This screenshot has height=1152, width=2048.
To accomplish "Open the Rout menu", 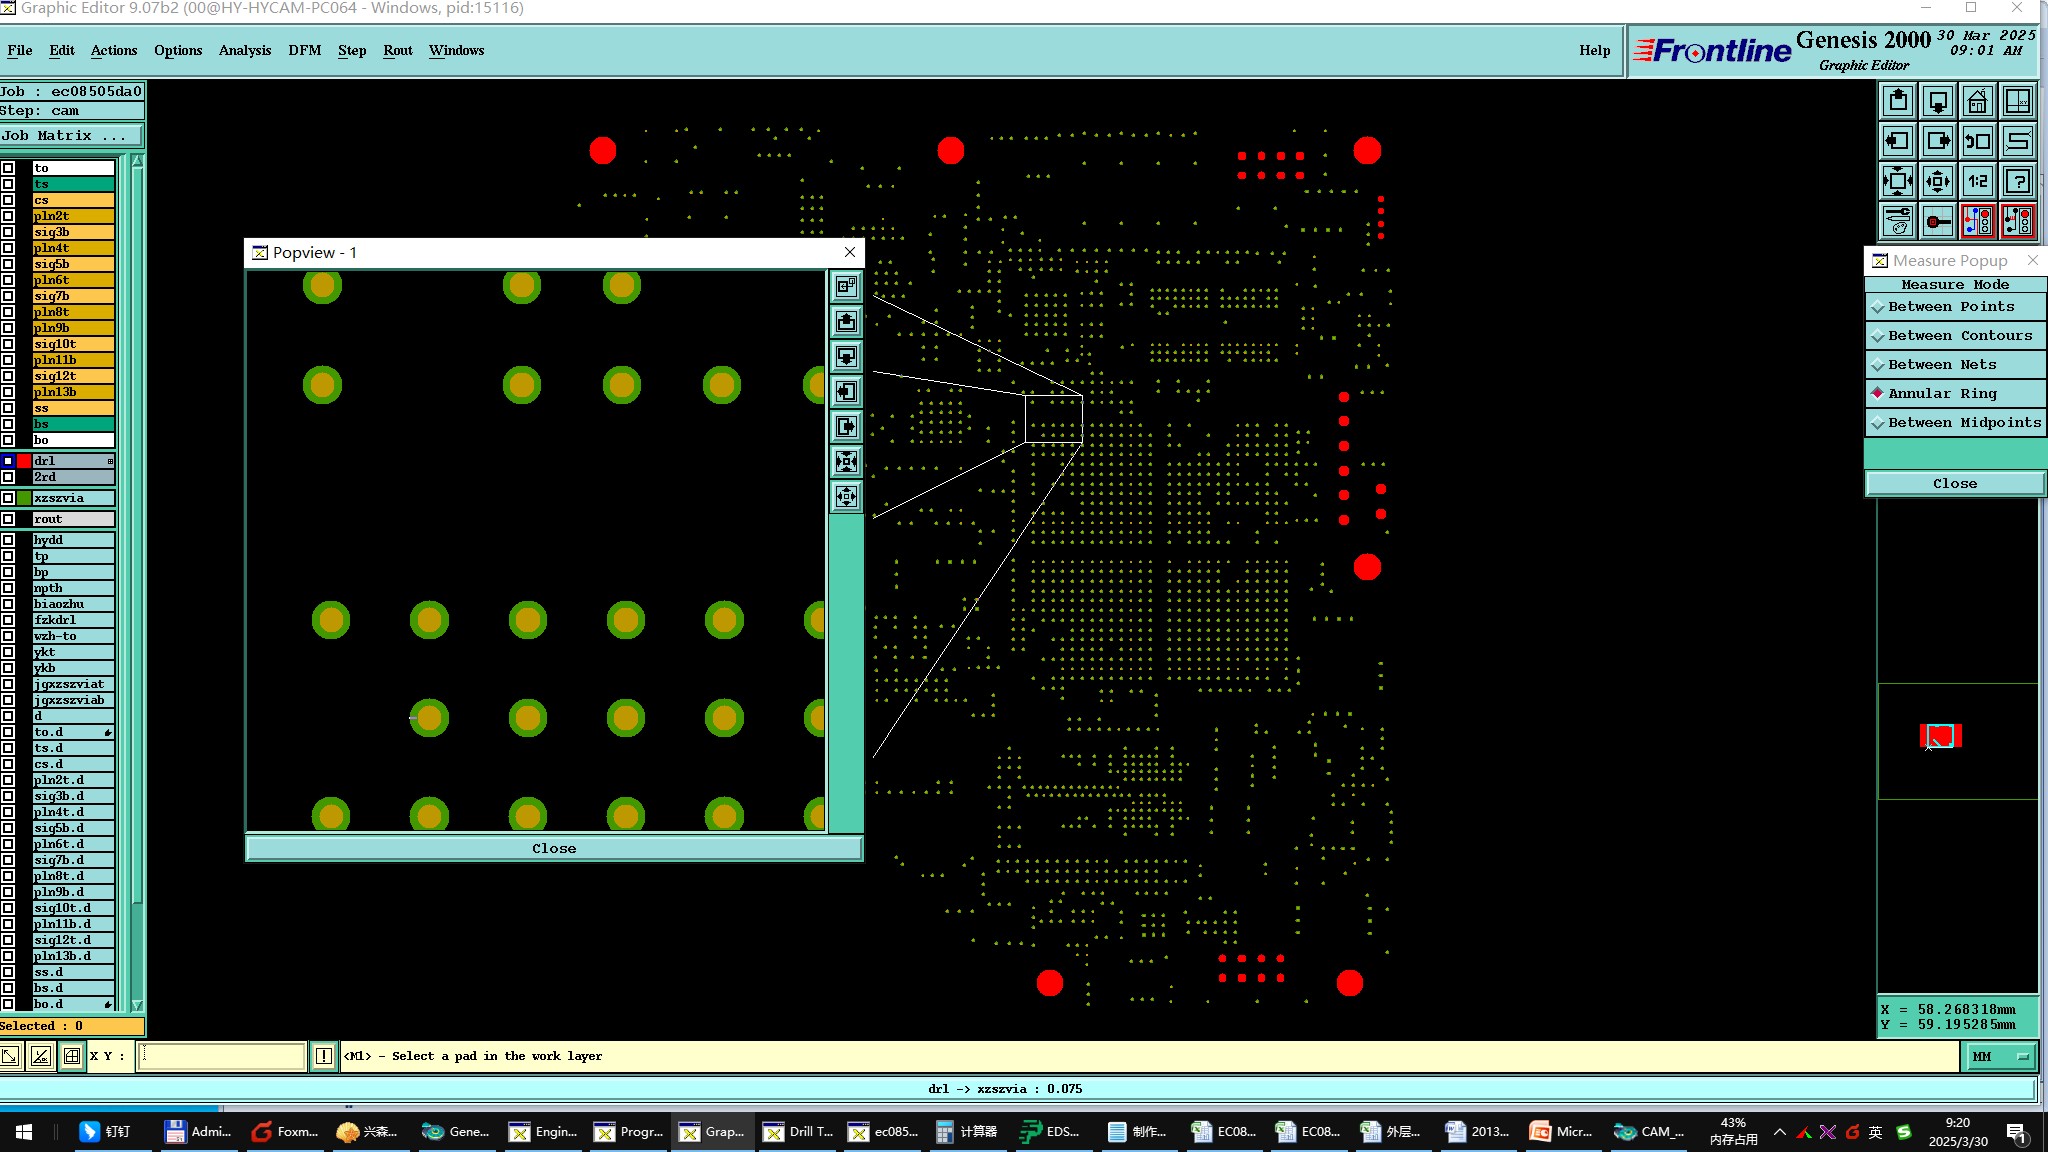I will coord(398,50).
